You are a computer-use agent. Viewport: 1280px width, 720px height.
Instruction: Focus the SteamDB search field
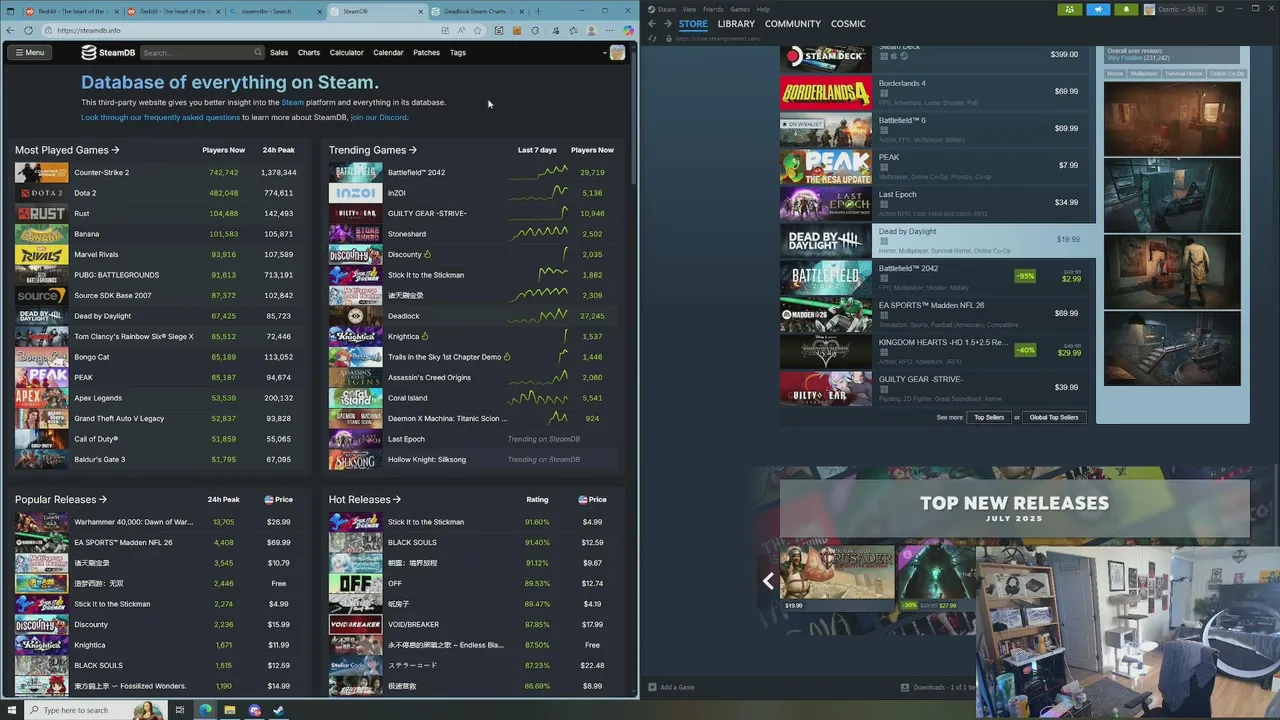point(200,52)
